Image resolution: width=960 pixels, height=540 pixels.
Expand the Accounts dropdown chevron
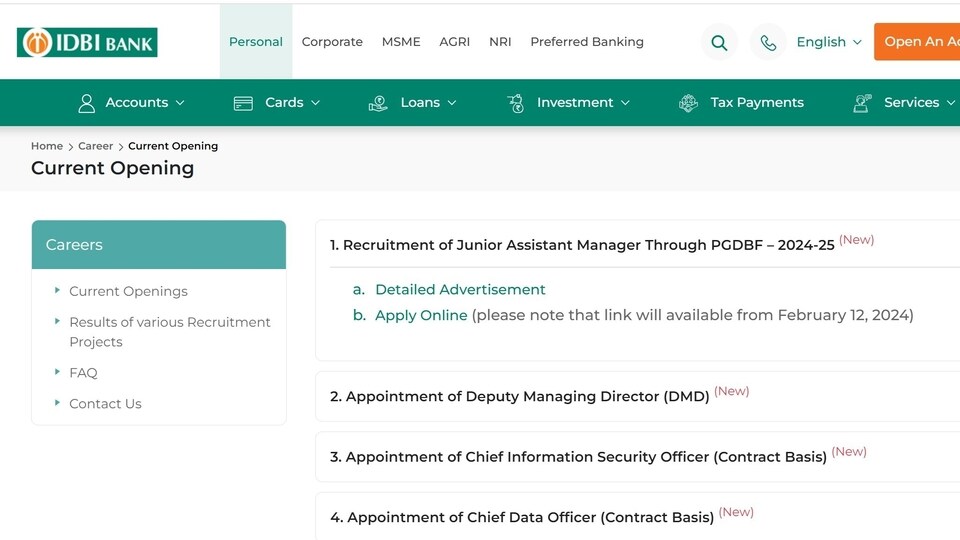coord(180,103)
